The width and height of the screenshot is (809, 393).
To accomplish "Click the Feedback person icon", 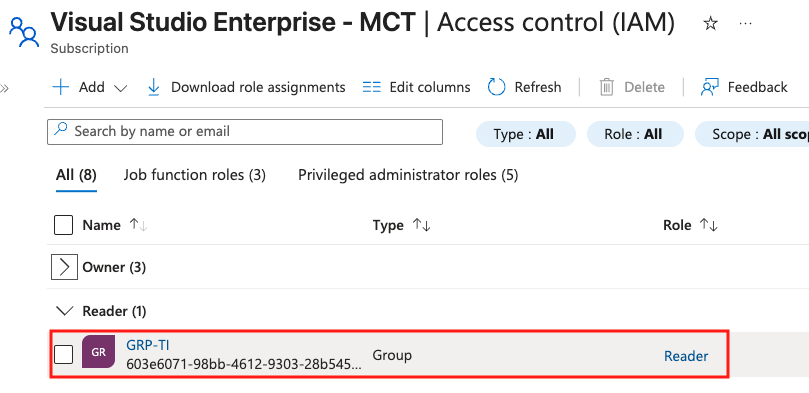I will (x=709, y=87).
